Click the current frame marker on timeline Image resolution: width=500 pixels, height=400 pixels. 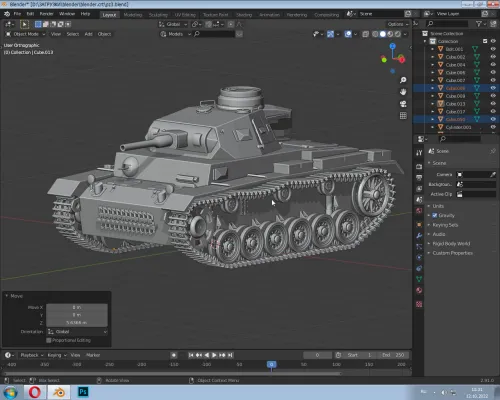tap(271, 364)
